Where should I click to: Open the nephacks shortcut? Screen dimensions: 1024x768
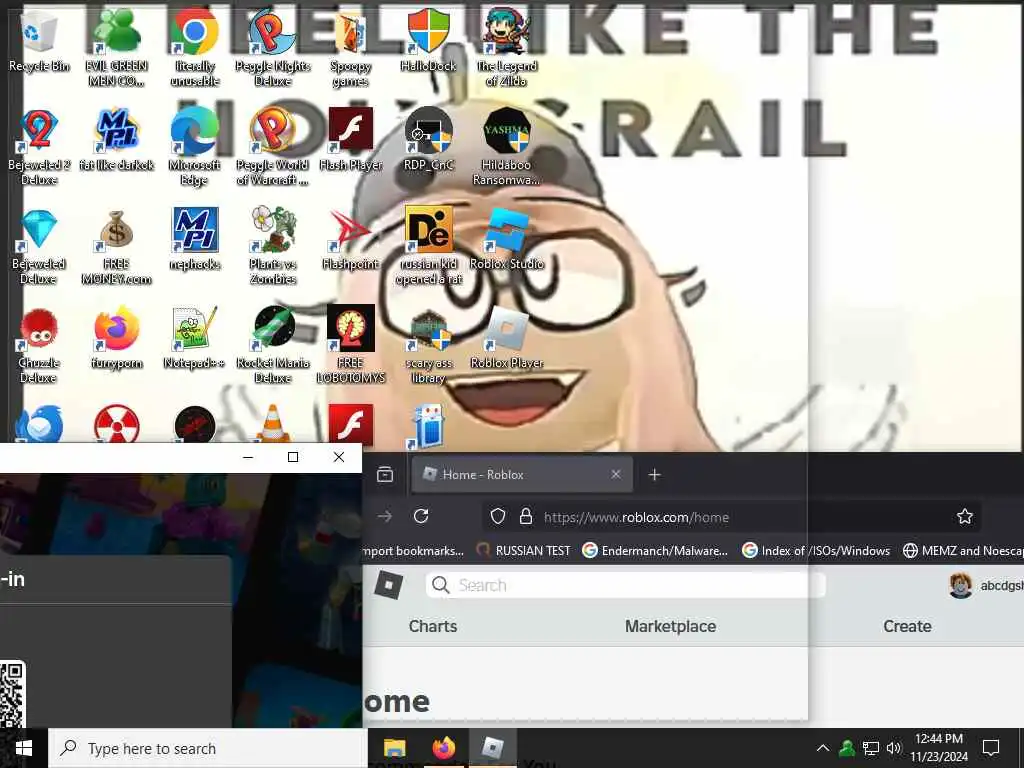click(195, 239)
